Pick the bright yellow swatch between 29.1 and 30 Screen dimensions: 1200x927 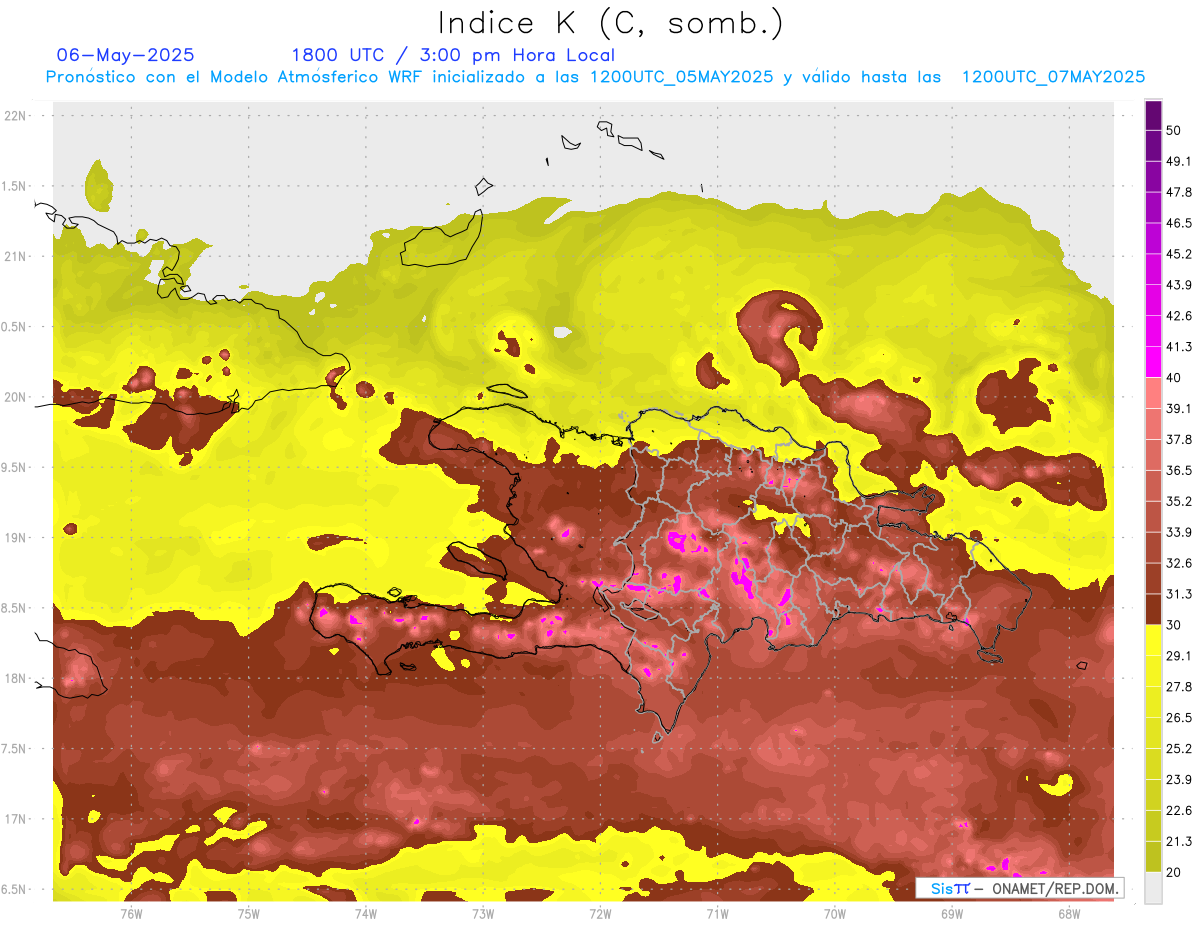1153,641
